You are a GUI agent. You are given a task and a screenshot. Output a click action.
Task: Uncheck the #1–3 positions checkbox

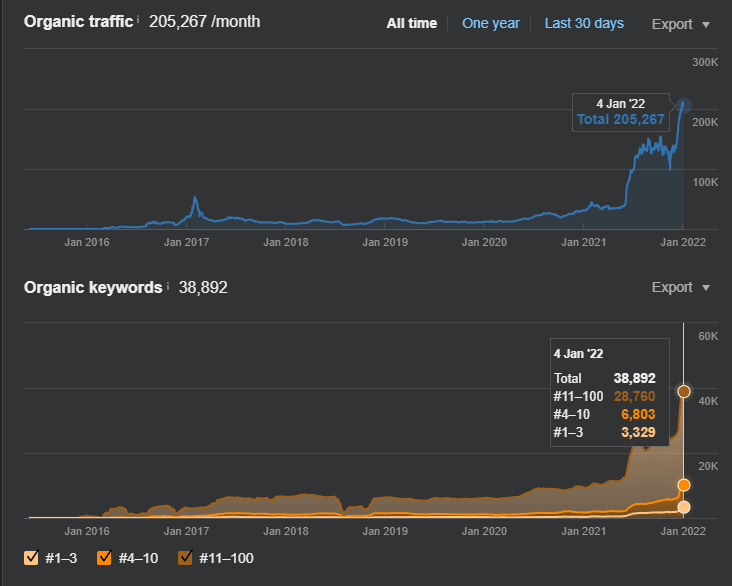click(x=31, y=558)
